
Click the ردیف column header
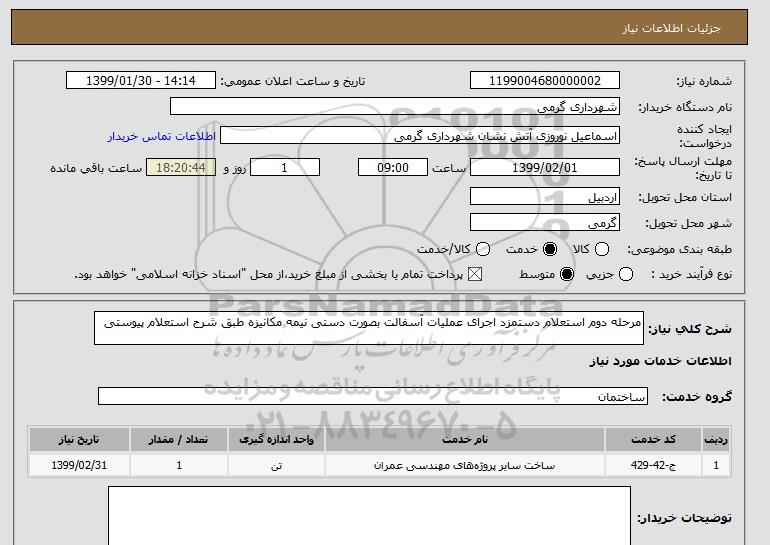716,439
